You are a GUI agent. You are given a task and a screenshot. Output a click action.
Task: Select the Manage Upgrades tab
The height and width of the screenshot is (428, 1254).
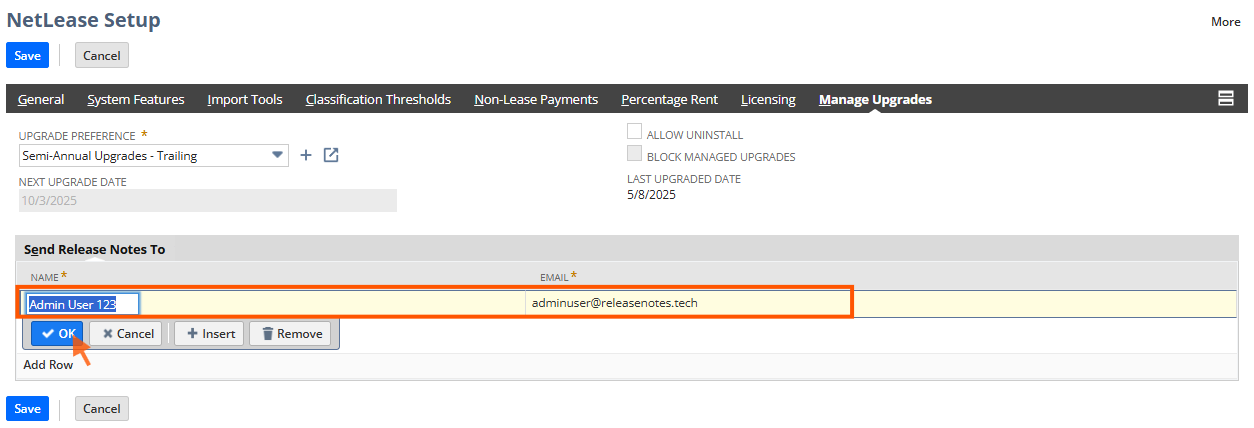875,99
